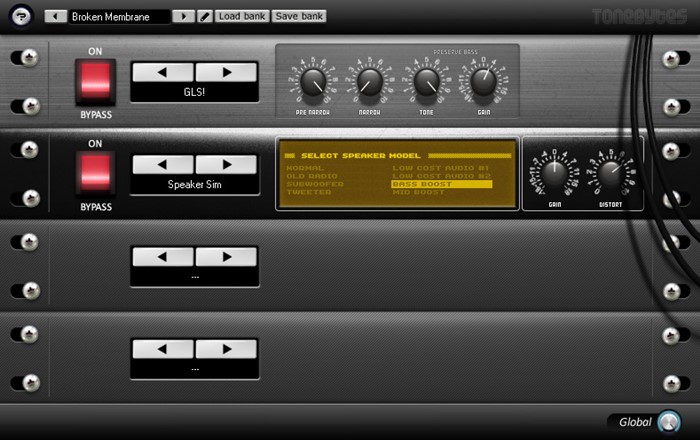
Task: Click the Distort knob on Speaker Sim
Action: (611, 175)
